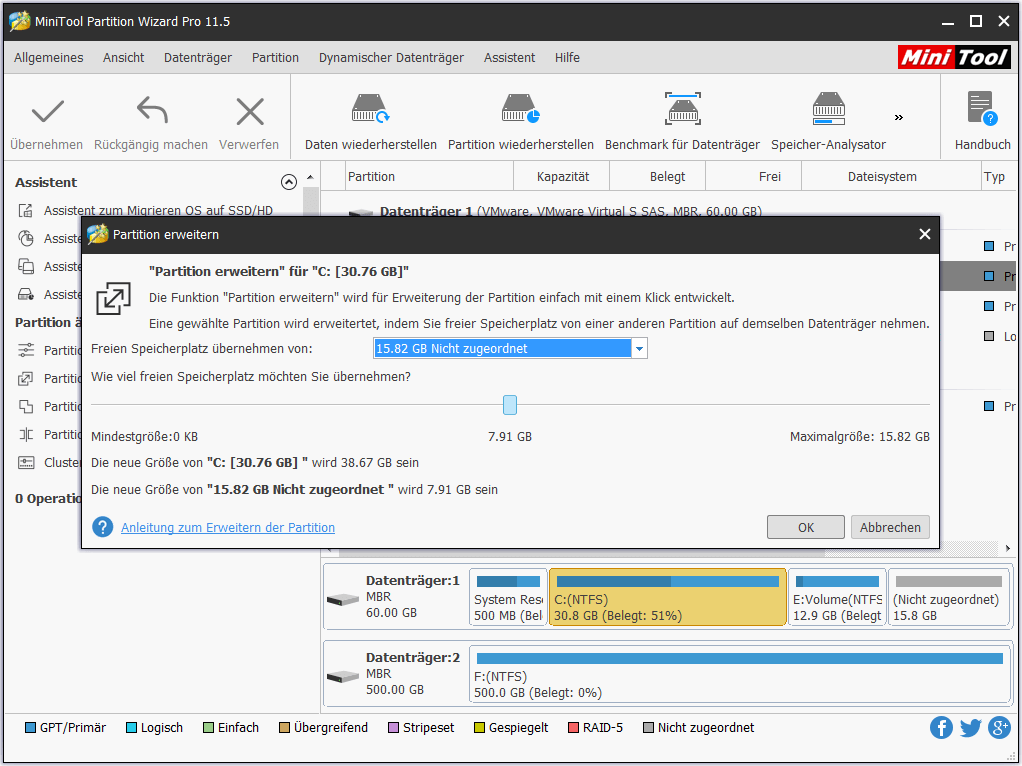The image size is (1022, 766).
Task: Select the E:Volume partition block
Action: [x=837, y=598]
